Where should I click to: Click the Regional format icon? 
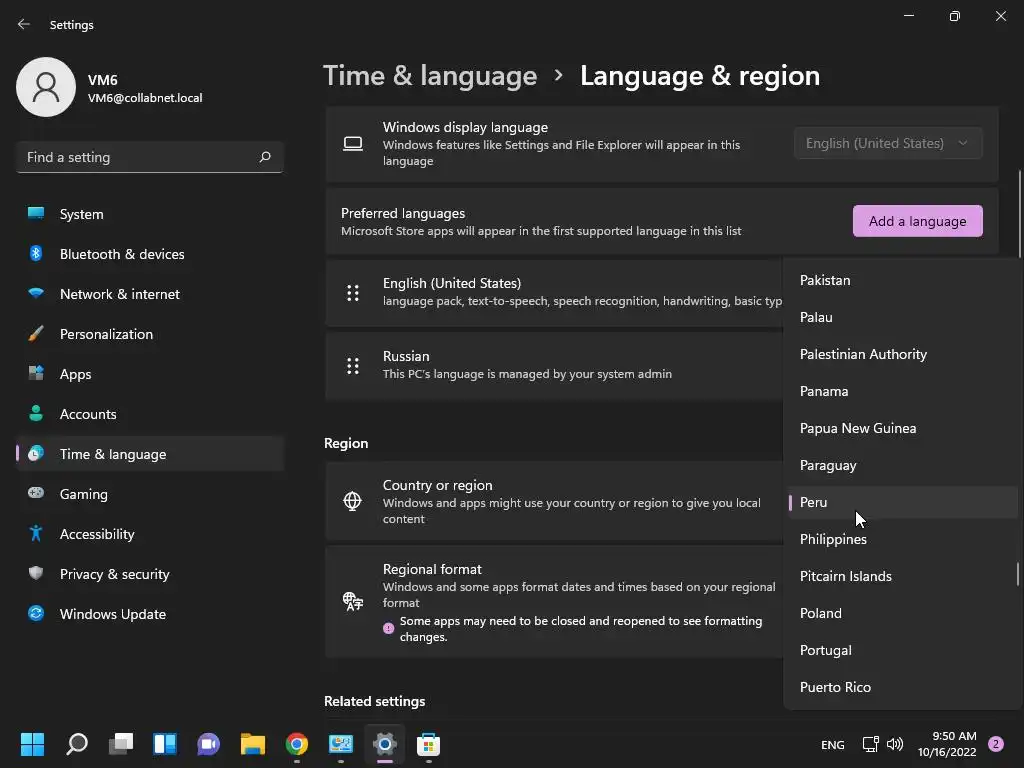(x=353, y=600)
